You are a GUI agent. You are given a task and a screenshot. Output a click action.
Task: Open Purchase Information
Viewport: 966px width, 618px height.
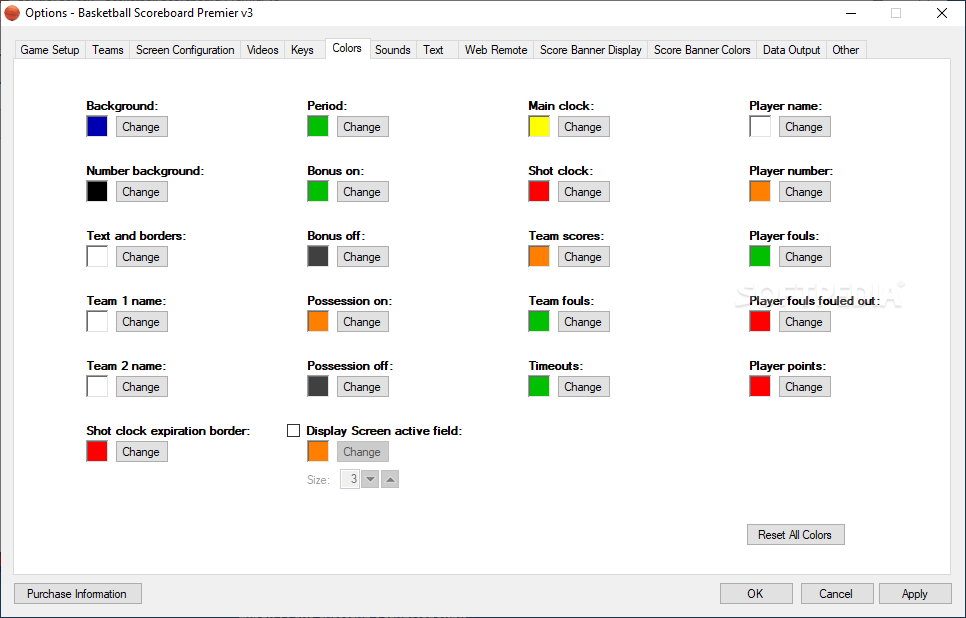tap(78, 594)
